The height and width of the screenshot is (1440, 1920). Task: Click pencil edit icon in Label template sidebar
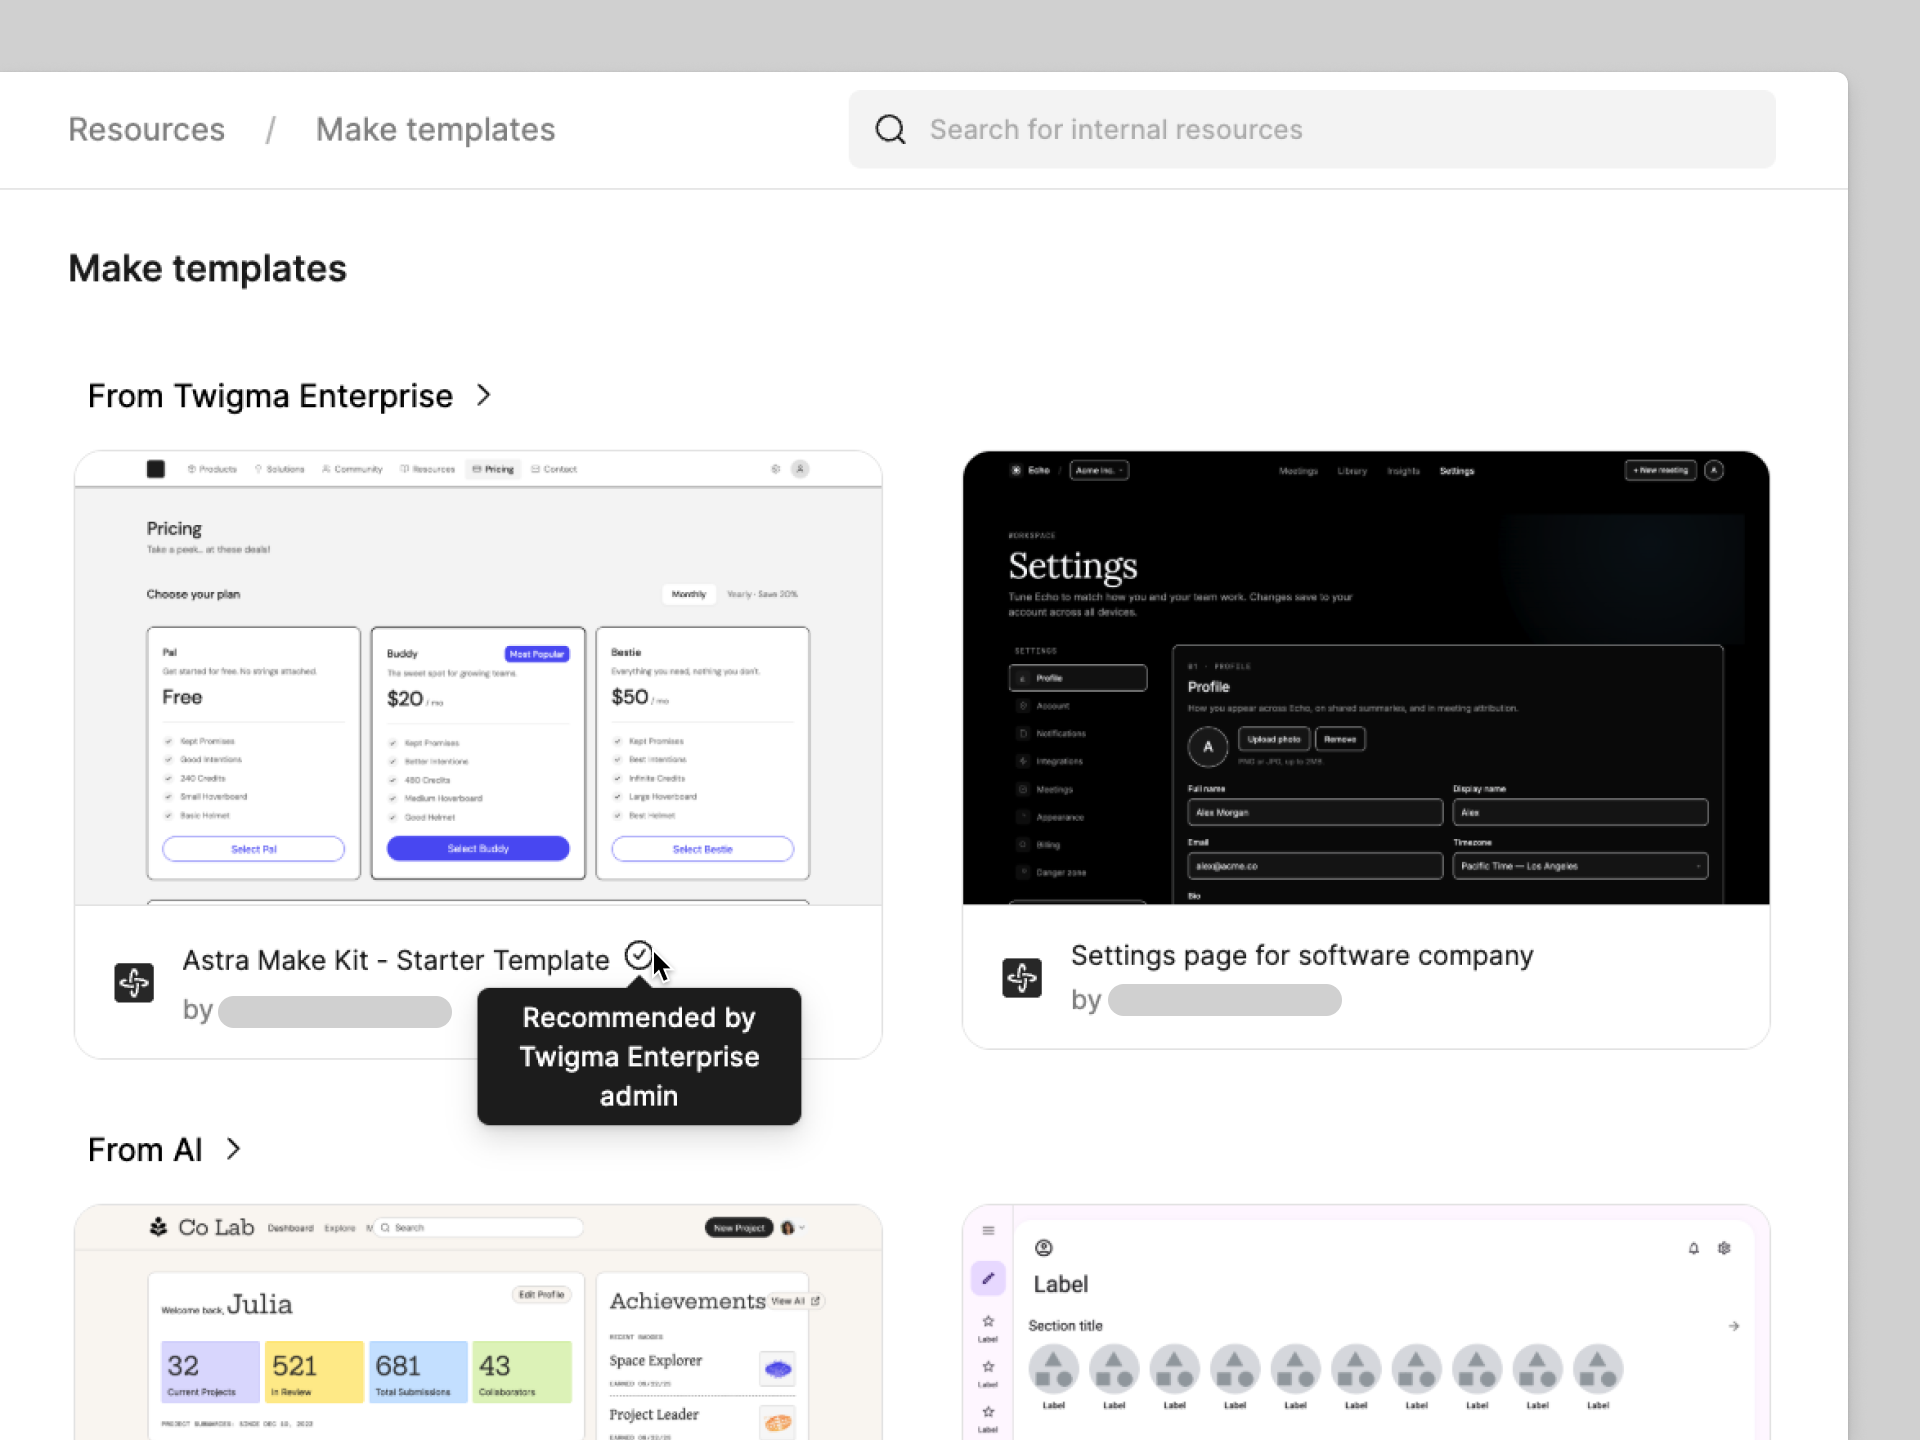coord(988,1278)
